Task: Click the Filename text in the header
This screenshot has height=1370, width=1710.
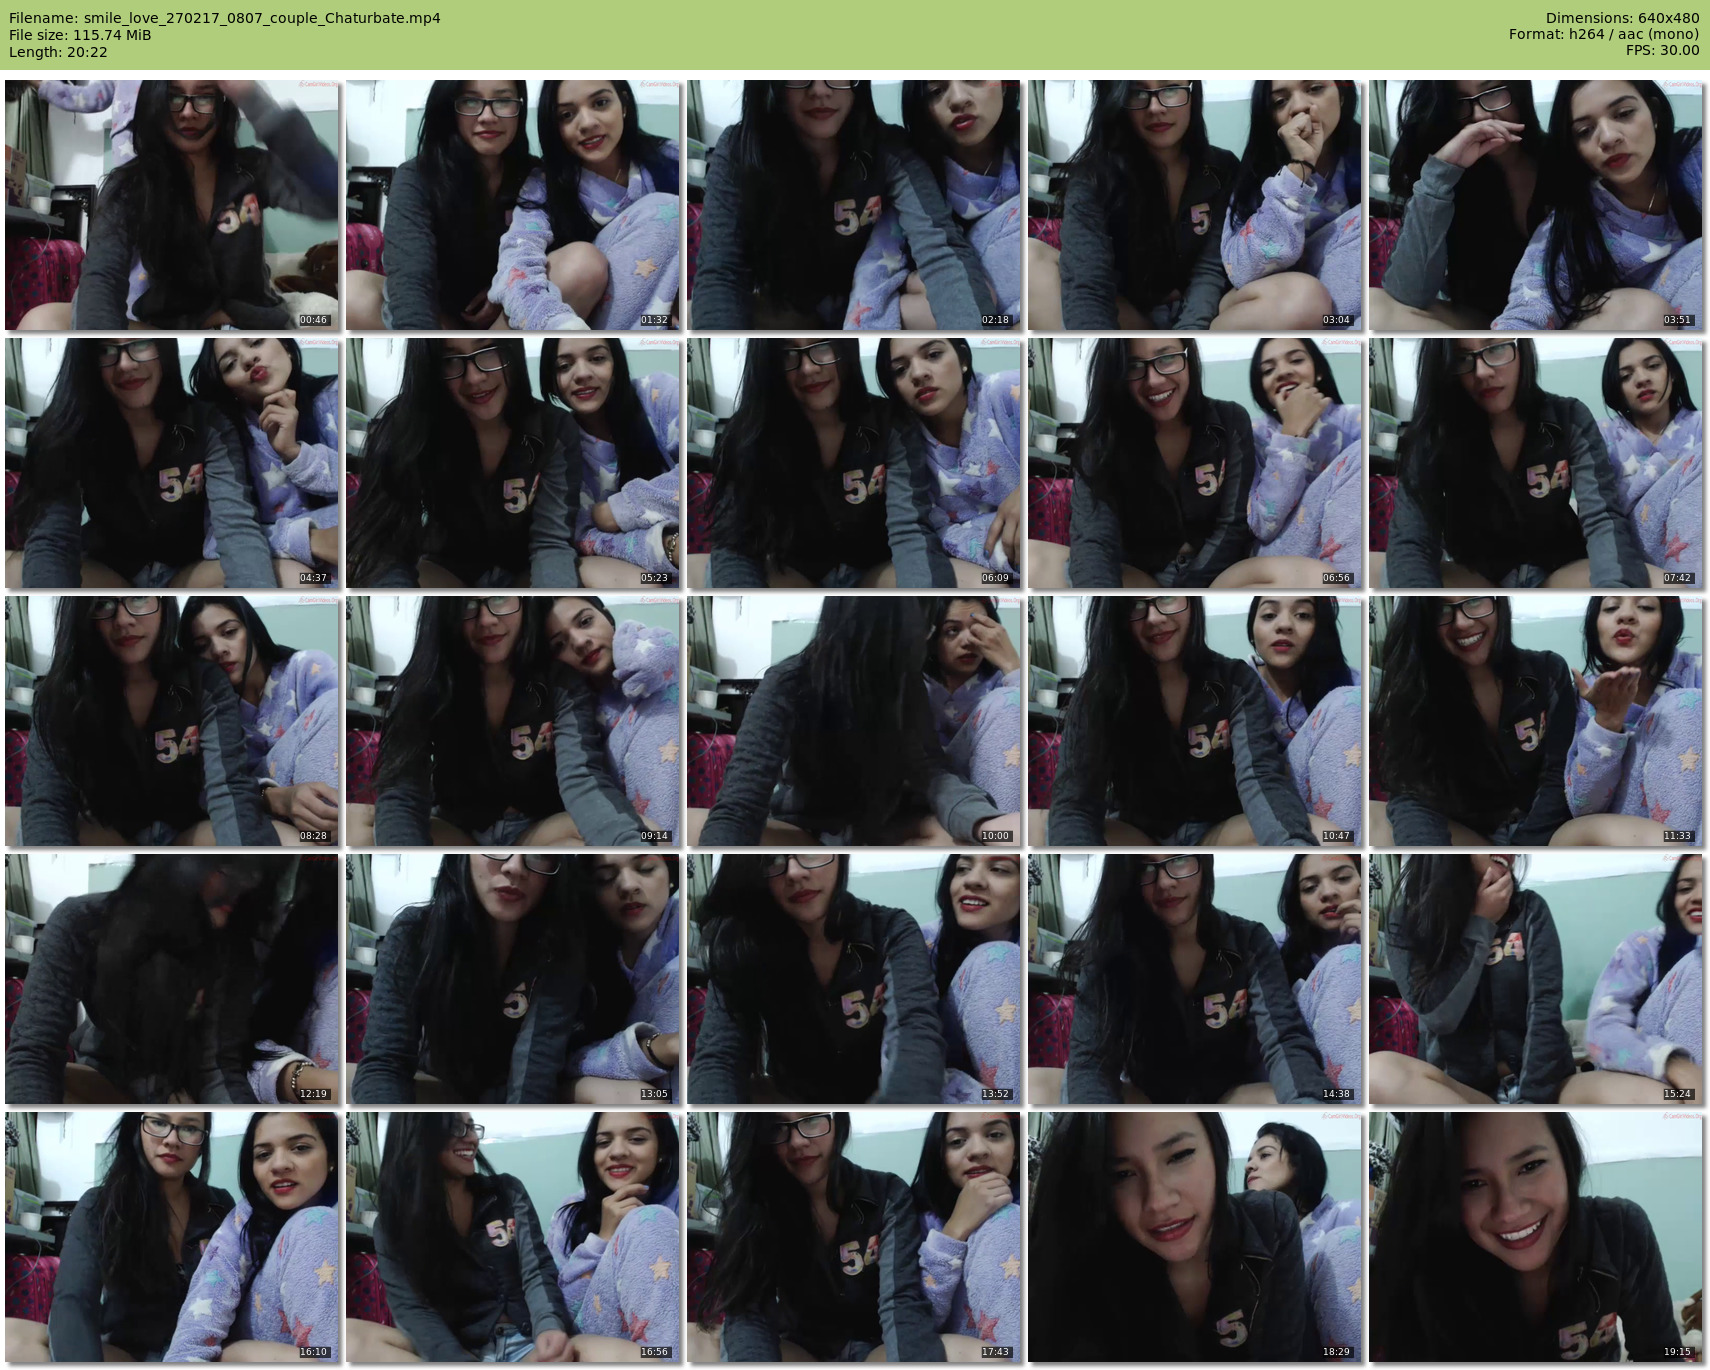Action: coord(225,18)
